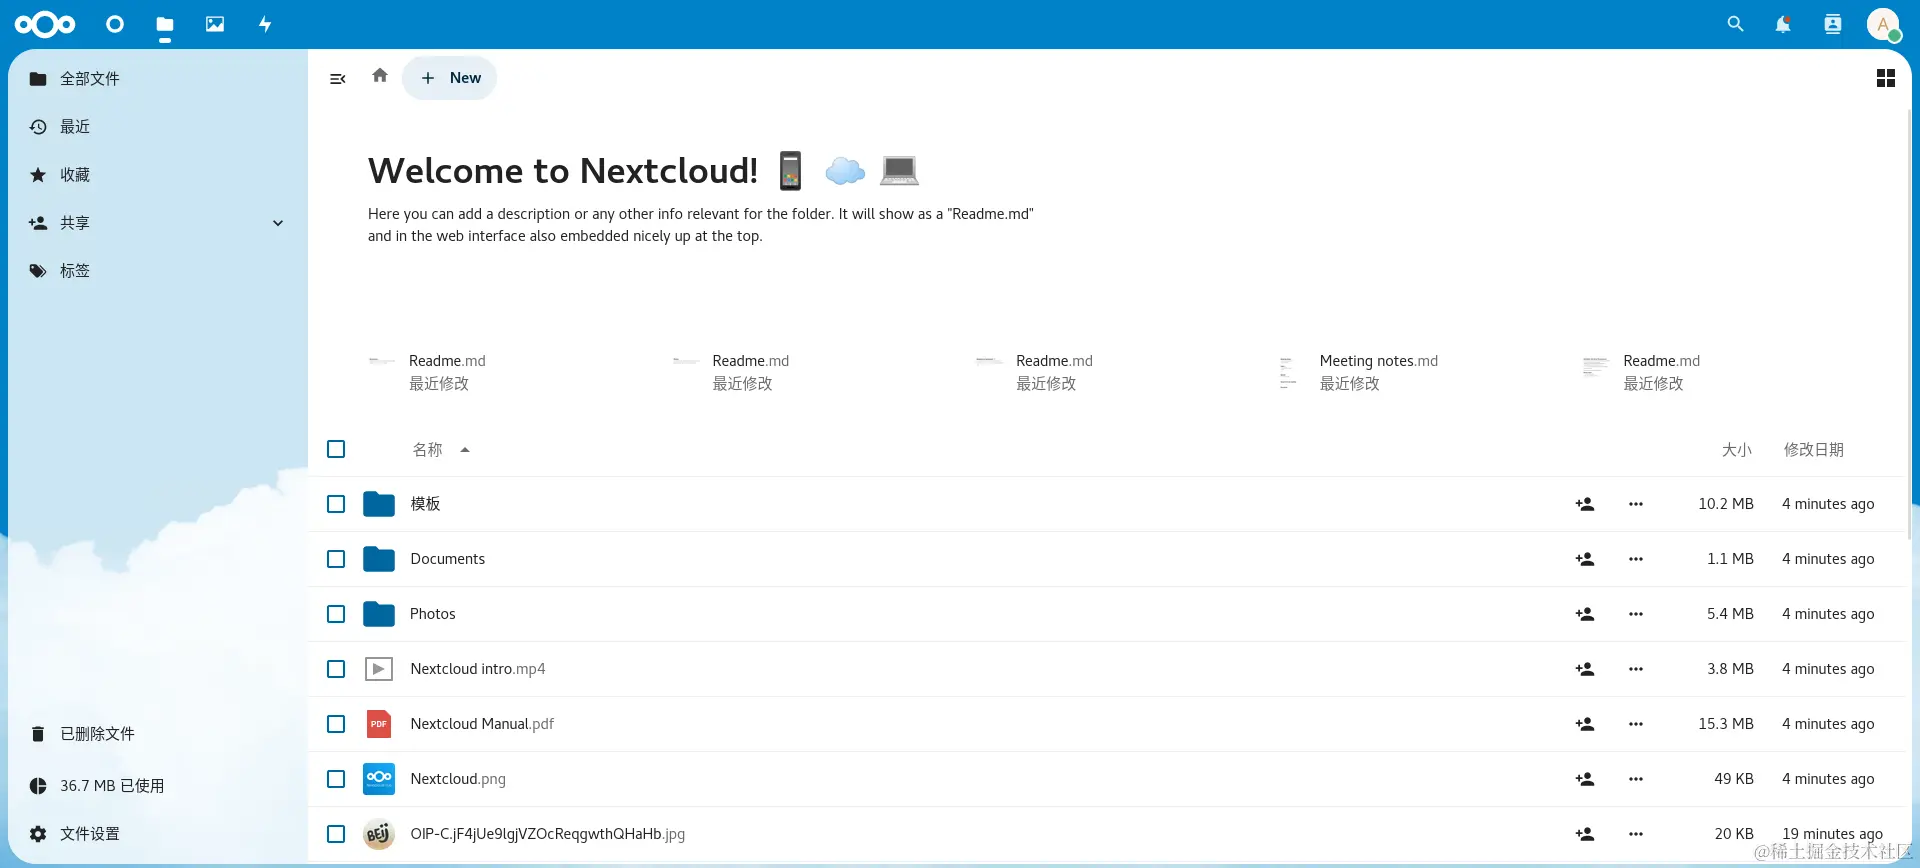Open the Activity lightning icon

tap(265, 24)
